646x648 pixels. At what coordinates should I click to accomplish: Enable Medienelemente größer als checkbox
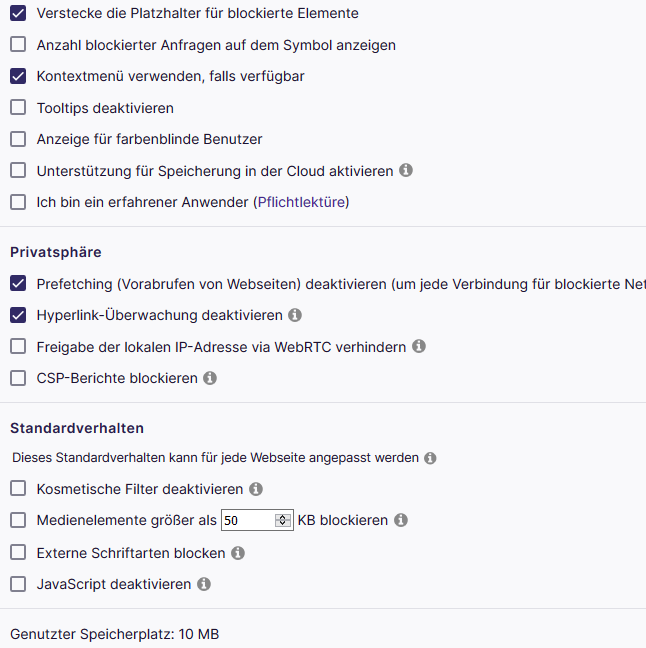[x=18, y=521]
